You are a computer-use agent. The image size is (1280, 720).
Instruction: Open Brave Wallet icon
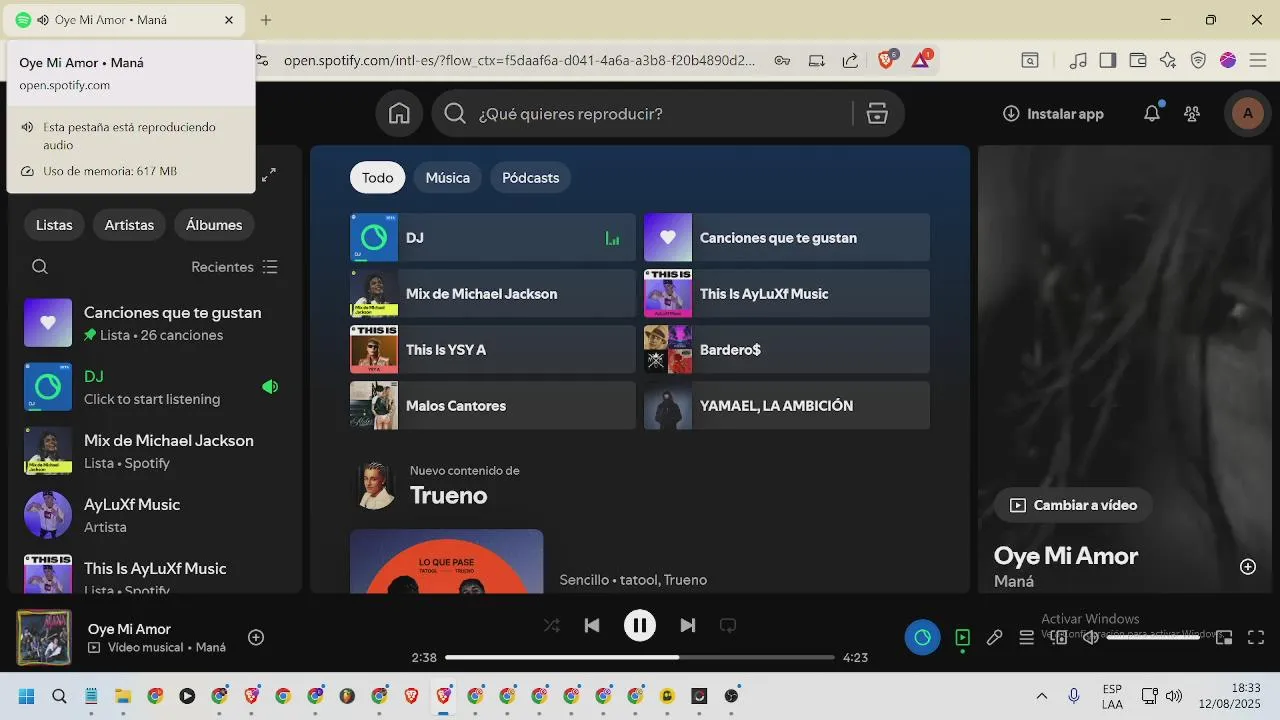point(1138,60)
